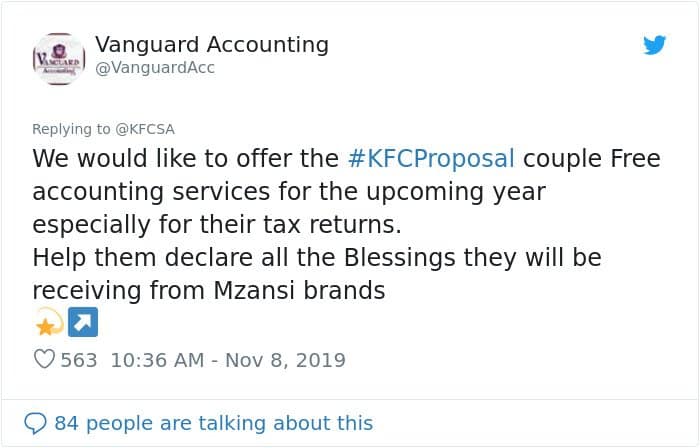Viewport: 700px width, 448px height.
Task: View 84 people are talking about this
Action: [213, 423]
